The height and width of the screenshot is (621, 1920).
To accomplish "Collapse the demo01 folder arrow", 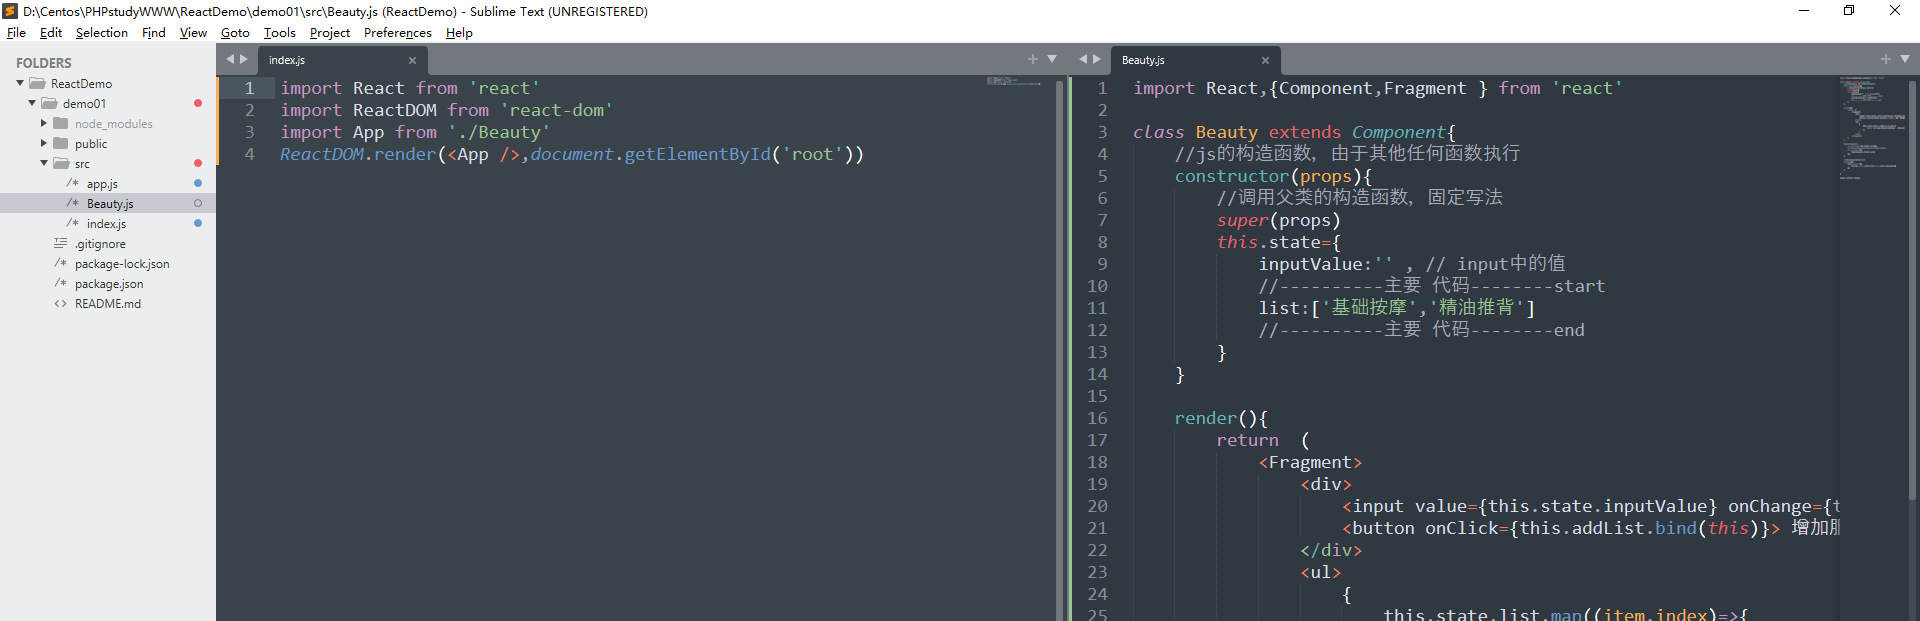I will click(32, 103).
